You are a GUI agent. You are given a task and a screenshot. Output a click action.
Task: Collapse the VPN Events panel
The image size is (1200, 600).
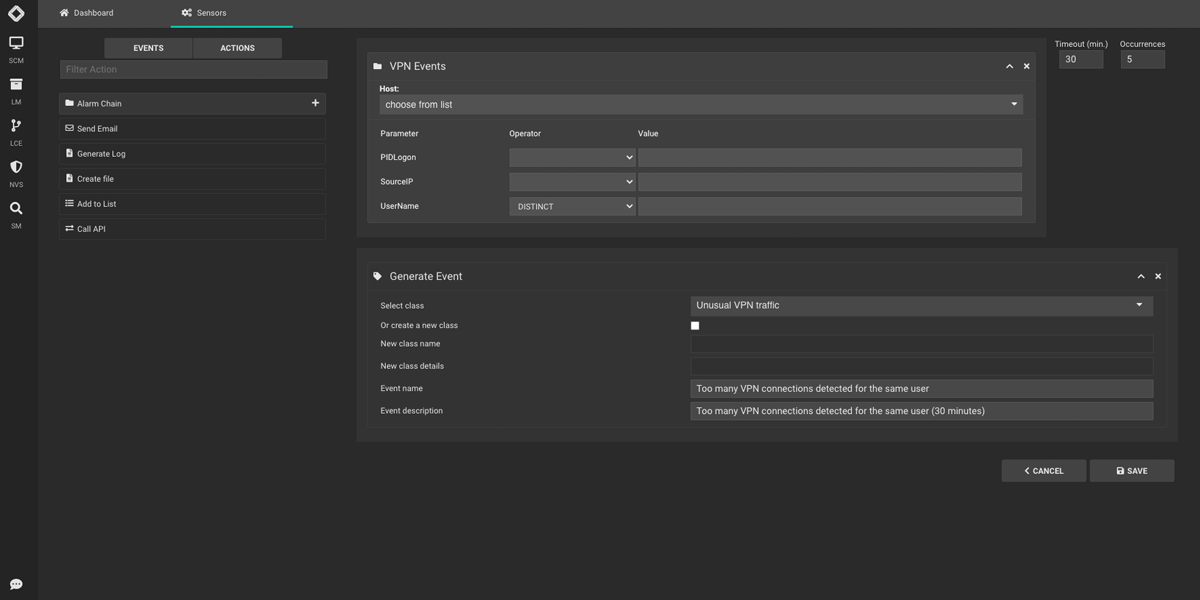point(1009,66)
